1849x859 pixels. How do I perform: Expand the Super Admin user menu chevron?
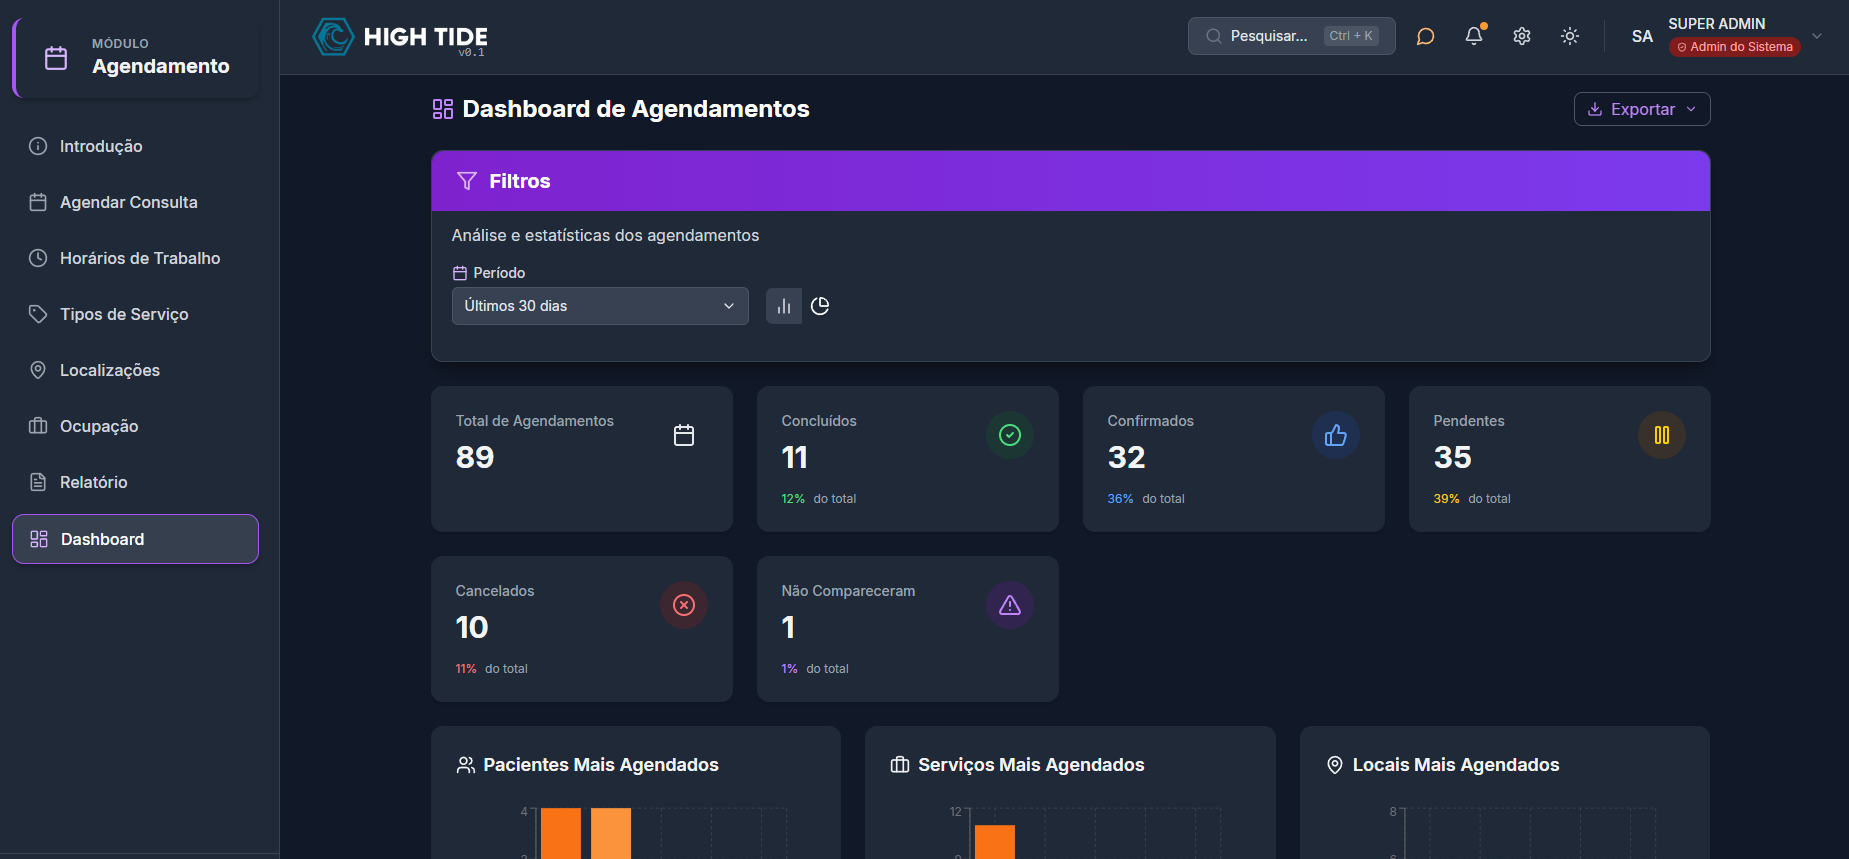[1817, 36]
